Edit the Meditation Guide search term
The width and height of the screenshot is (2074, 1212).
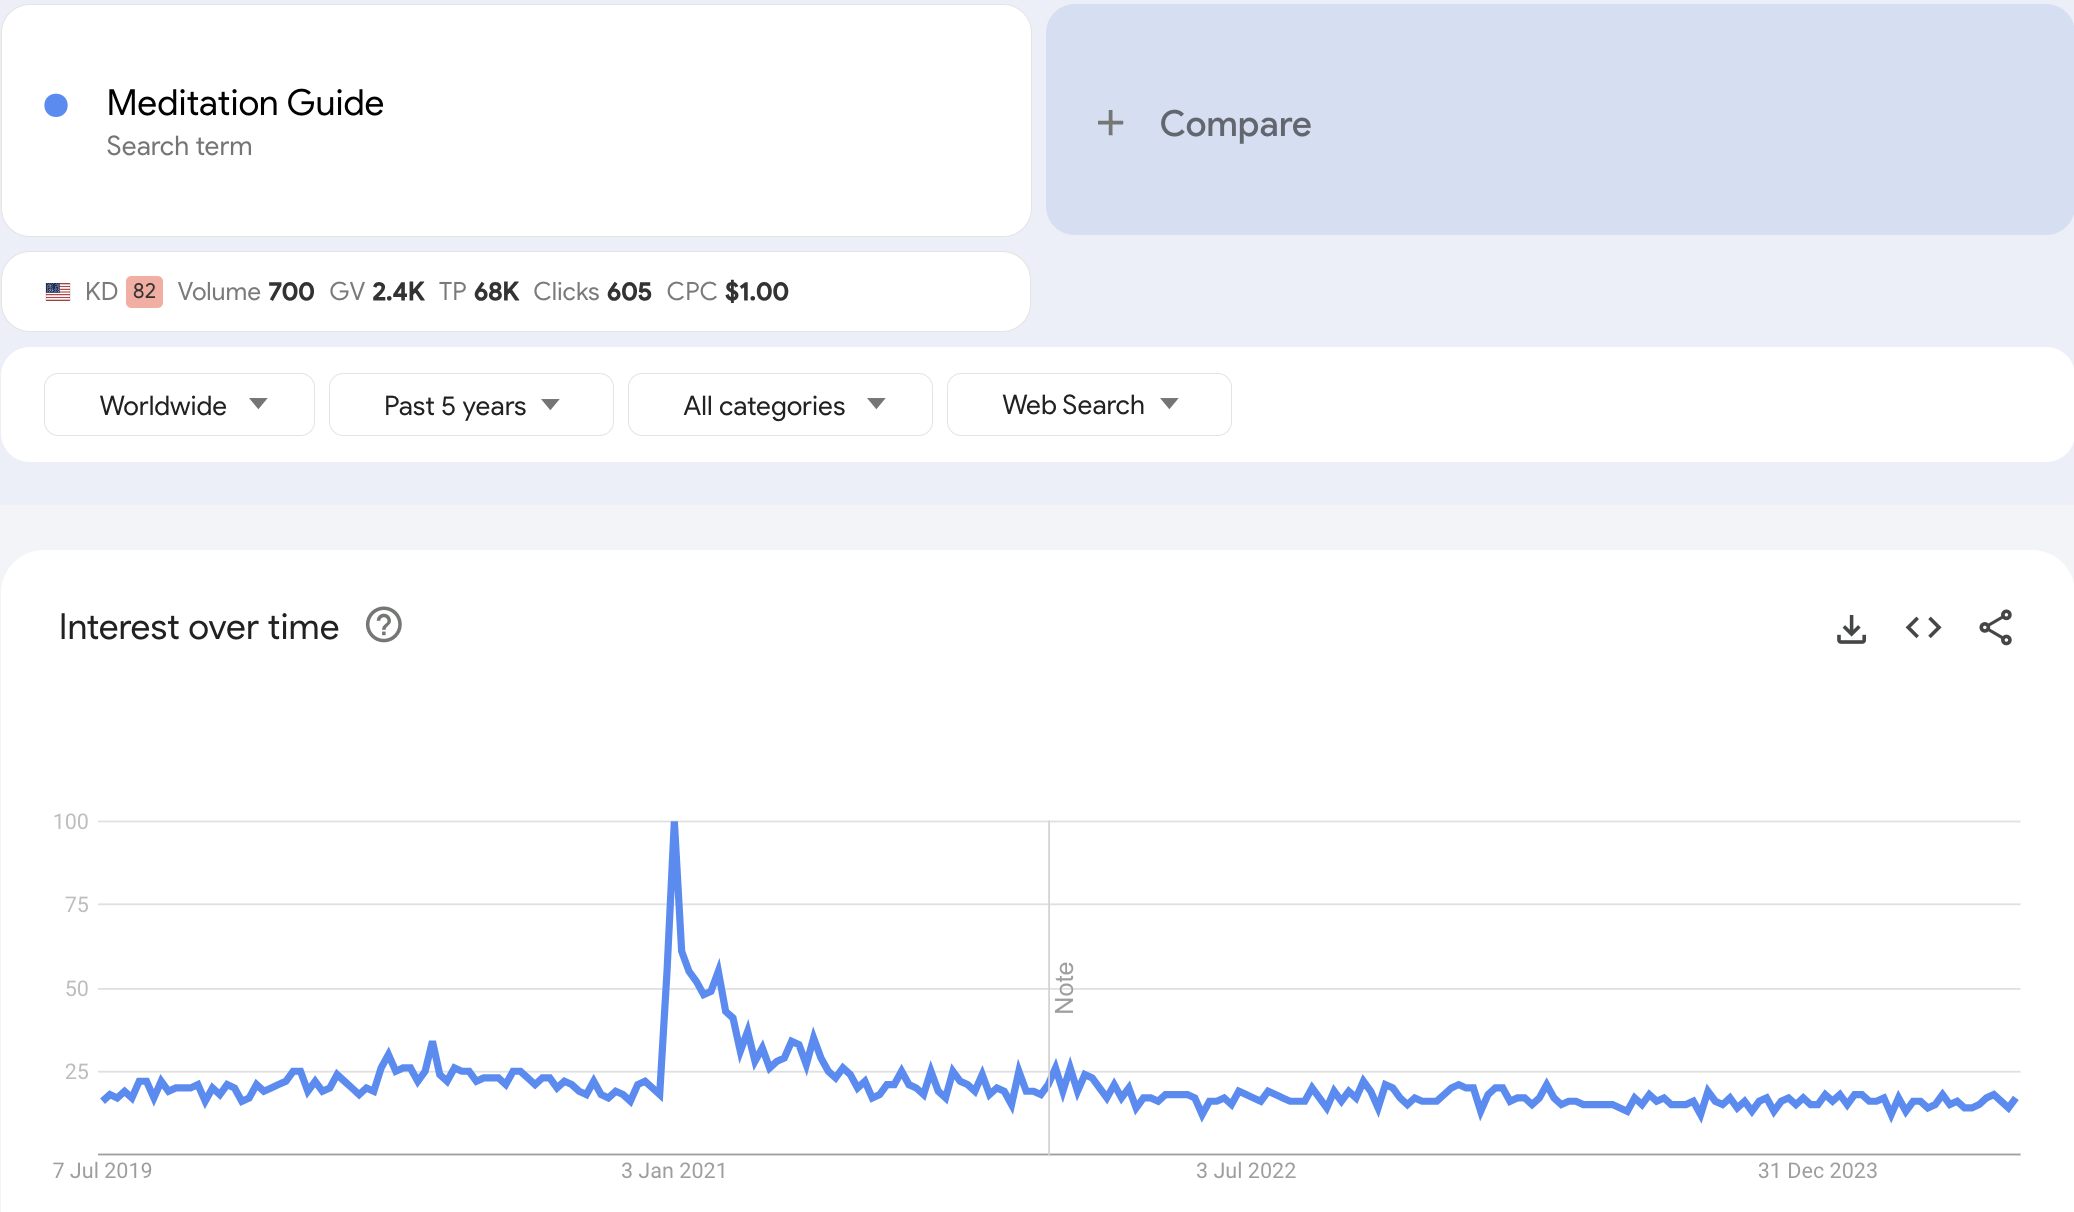click(x=245, y=103)
